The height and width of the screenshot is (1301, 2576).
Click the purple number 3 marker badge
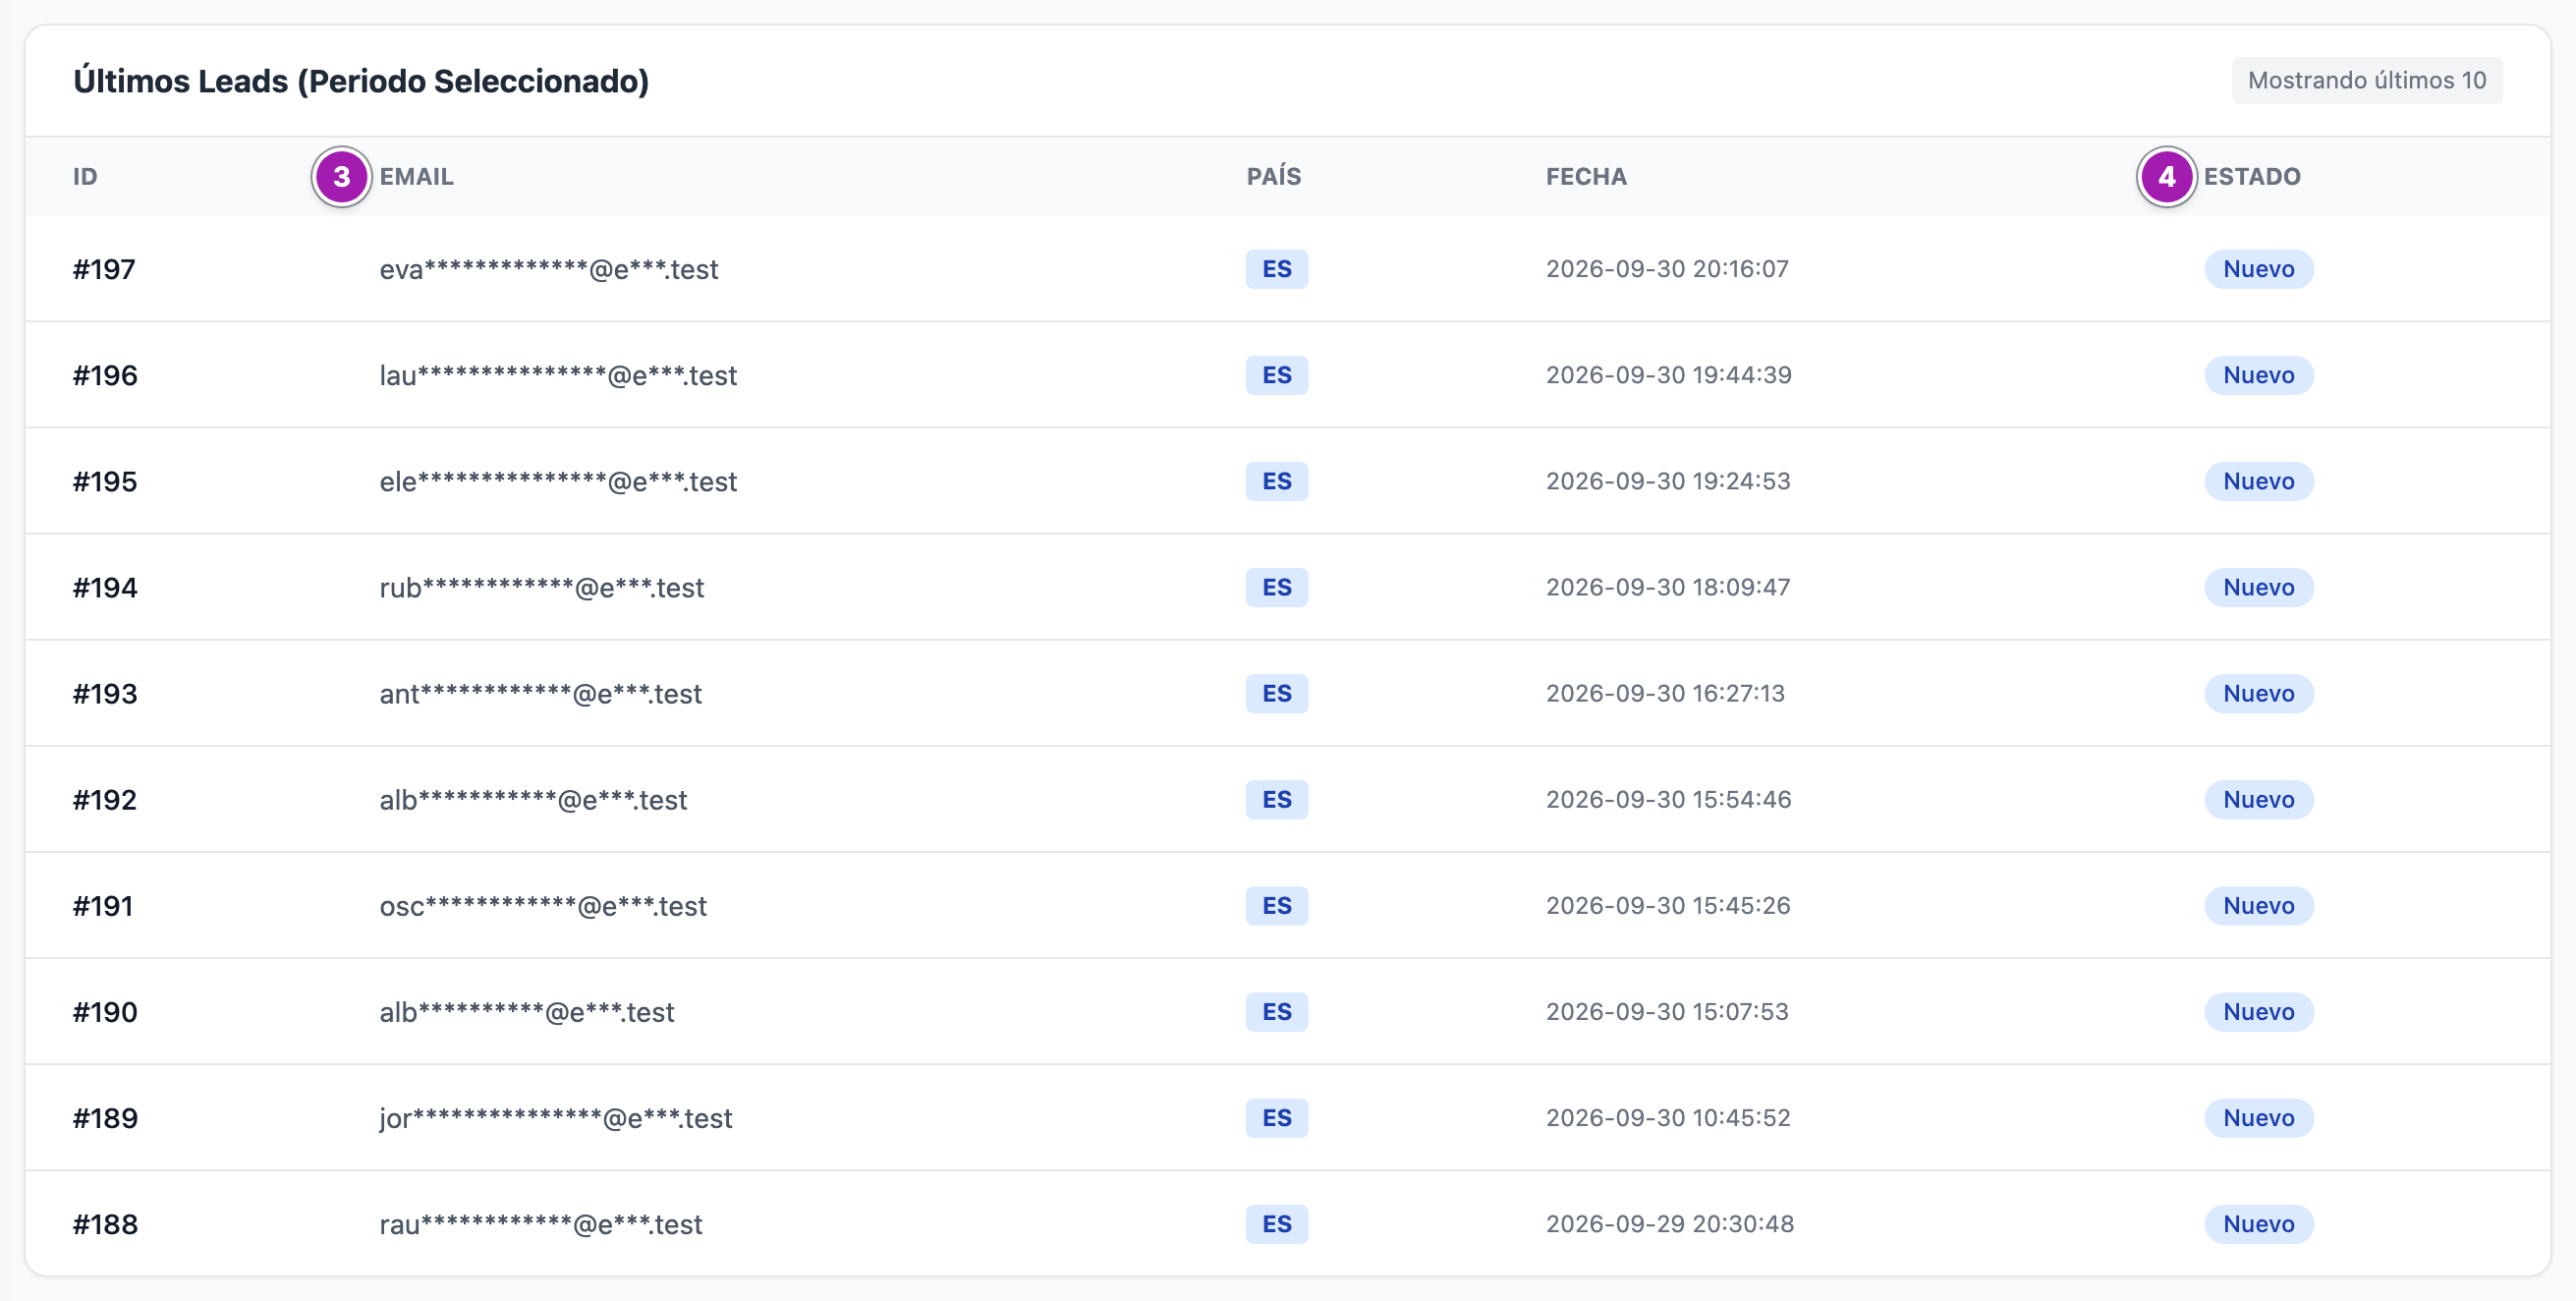341,177
